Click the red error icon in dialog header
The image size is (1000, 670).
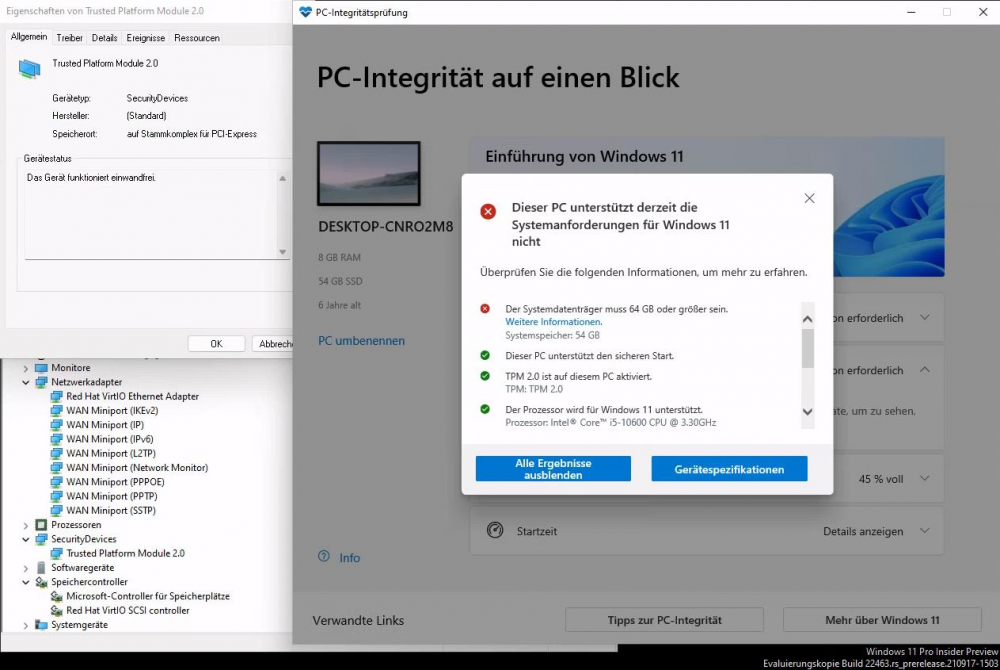point(488,211)
